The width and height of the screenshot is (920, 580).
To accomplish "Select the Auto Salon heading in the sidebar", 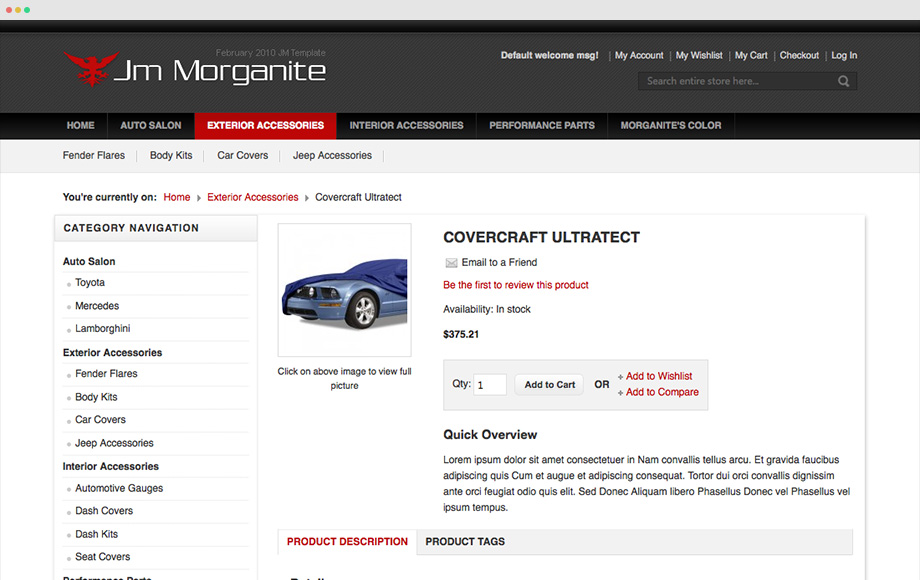I will coord(89,262).
